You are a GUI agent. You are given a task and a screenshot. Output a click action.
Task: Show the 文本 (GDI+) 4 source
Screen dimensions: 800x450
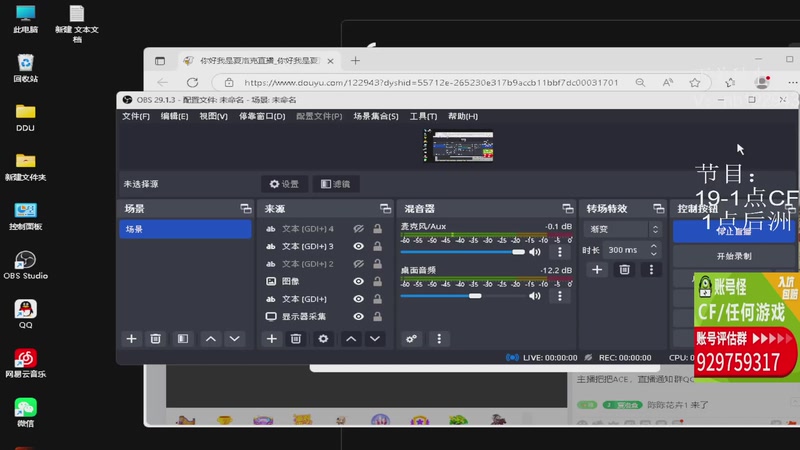(x=359, y=229)
